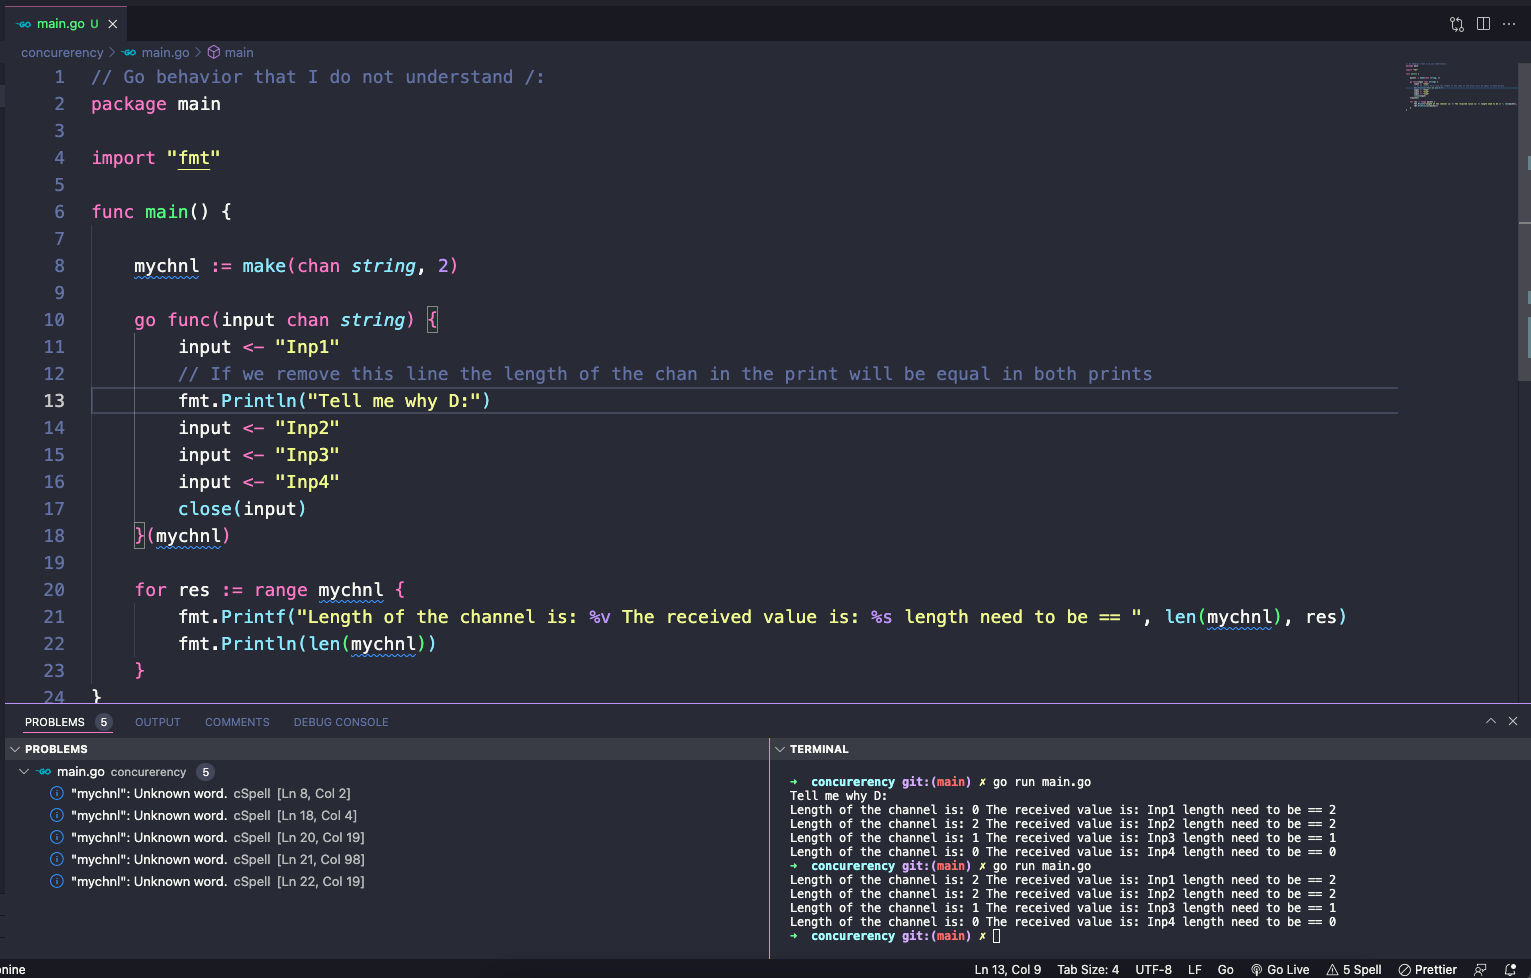The image size is (1531, 978).
Task: Open changes with the git compare icon
Action: (1457, 24)
